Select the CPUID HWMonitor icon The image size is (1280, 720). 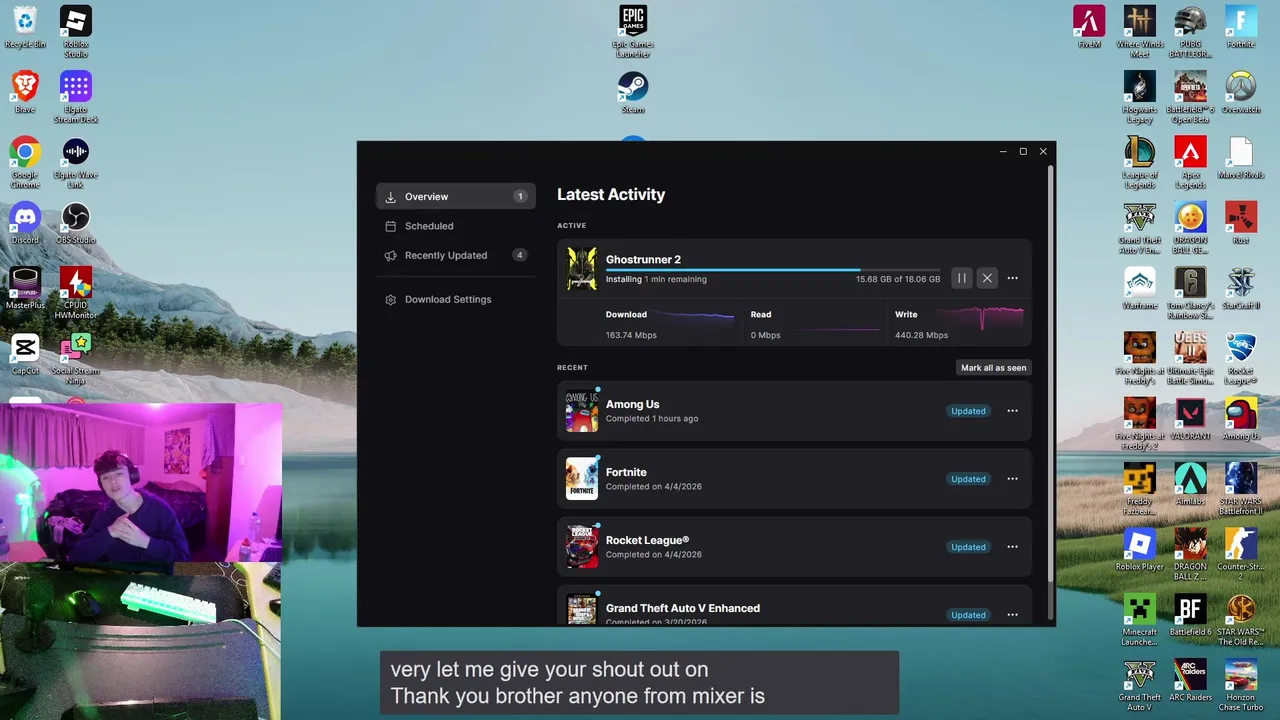click(x=76, y=293)
